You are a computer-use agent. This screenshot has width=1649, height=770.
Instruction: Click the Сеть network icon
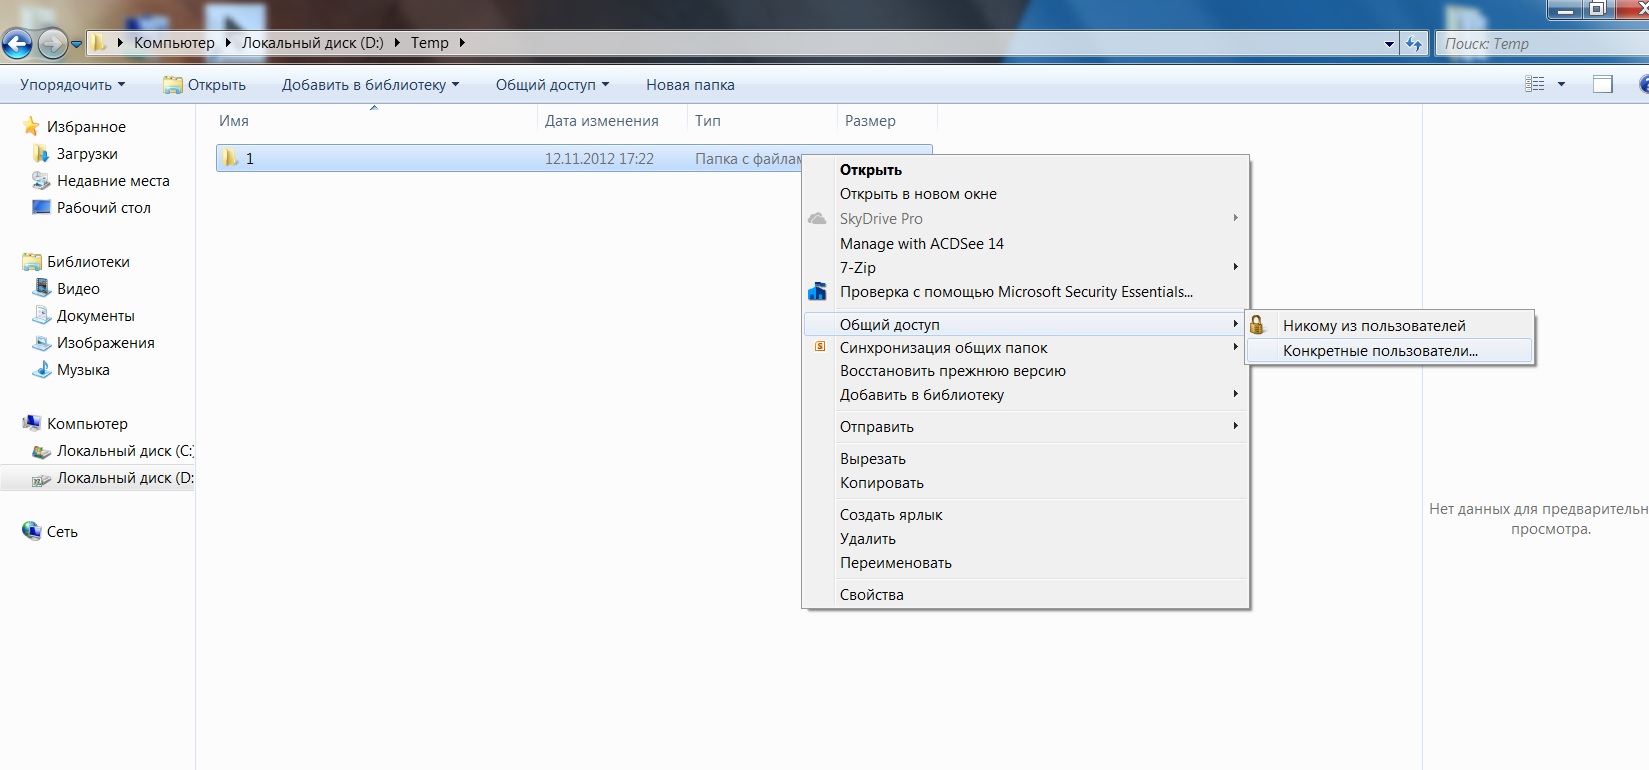click(31, 531)
